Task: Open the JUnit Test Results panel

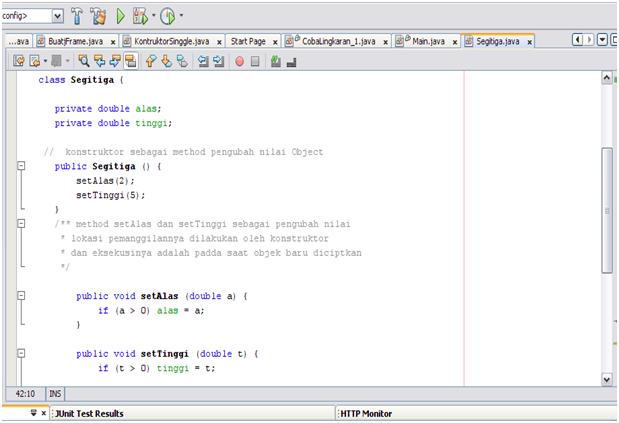Action: click(x=89, y=414)
